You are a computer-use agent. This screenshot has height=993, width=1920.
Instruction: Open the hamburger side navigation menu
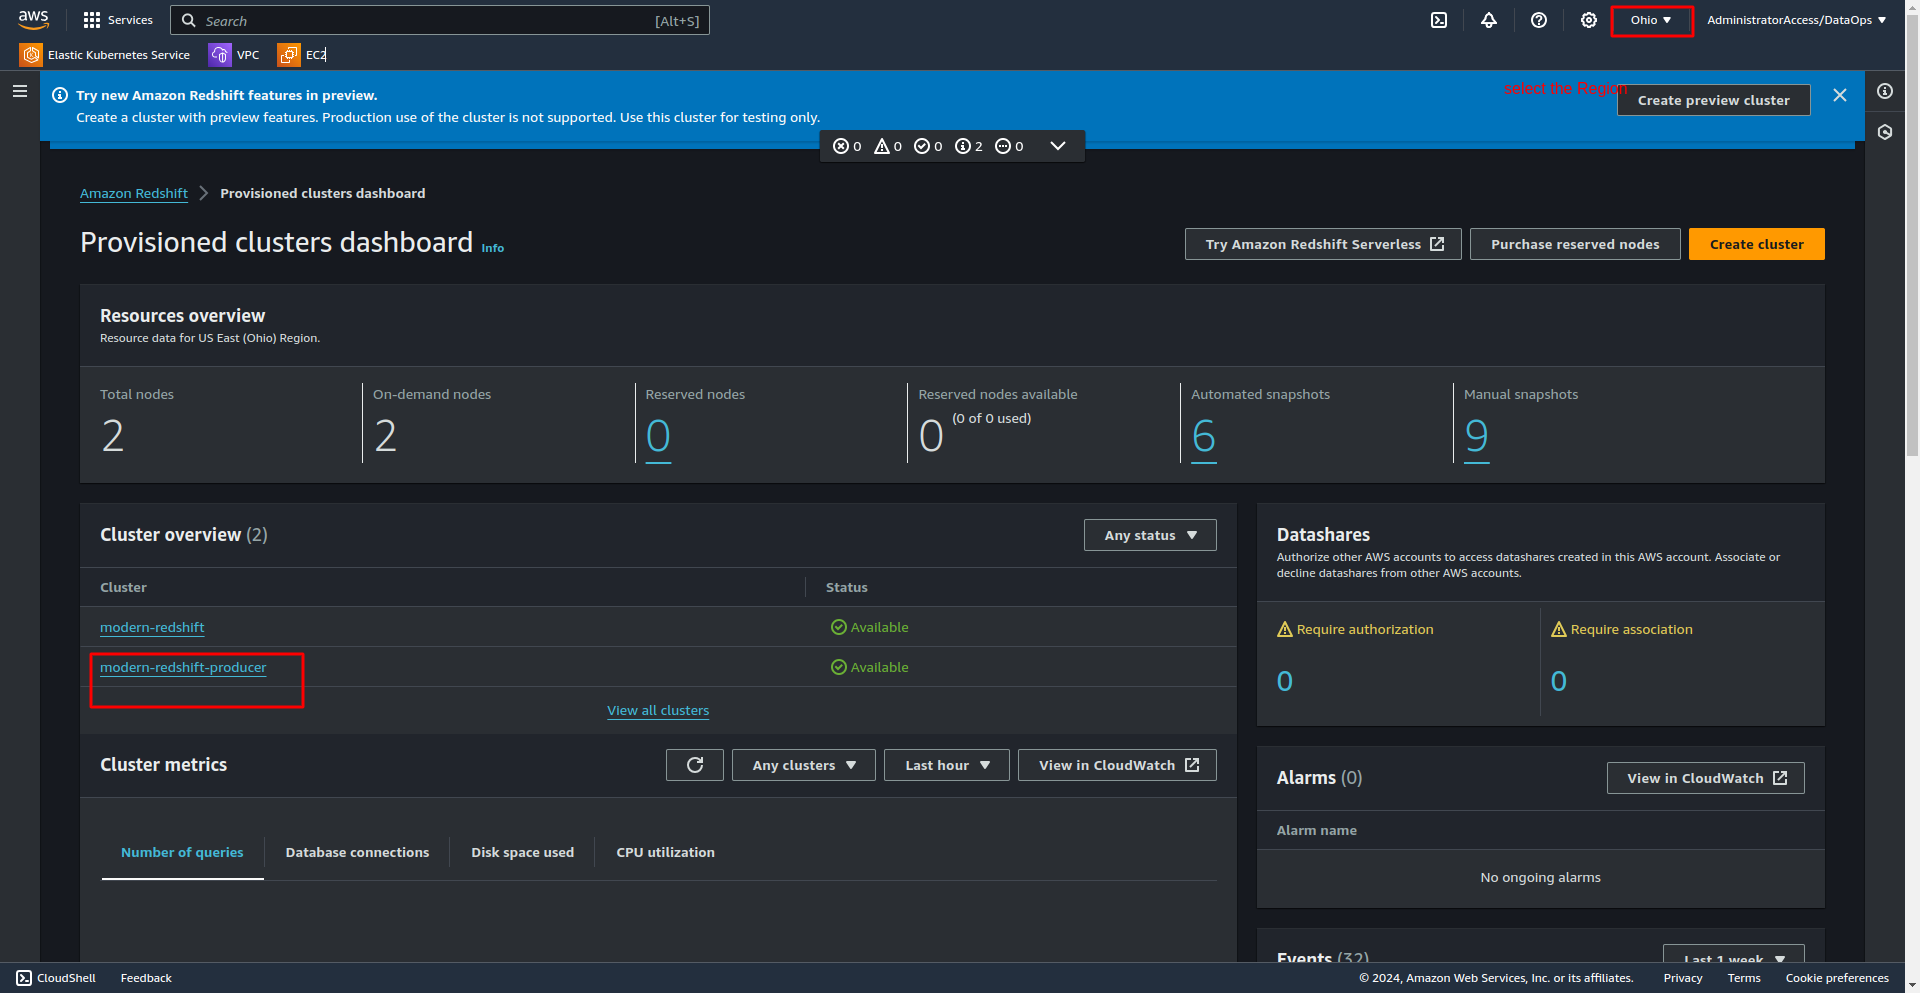pyautogui.click(x=20, y=91)
